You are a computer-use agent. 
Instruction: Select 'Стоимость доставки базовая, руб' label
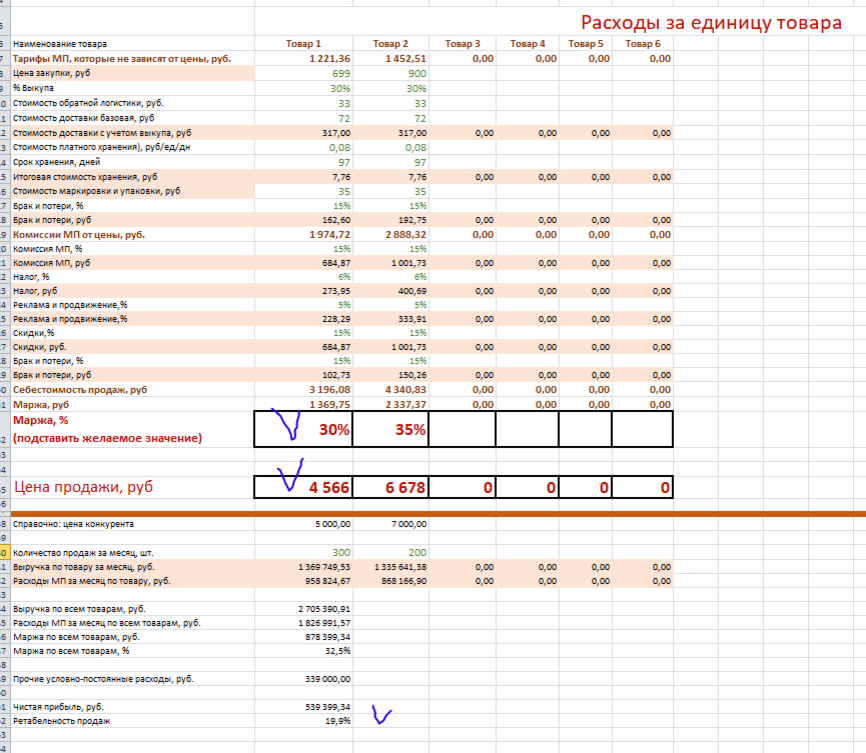[x=83, y=118]
